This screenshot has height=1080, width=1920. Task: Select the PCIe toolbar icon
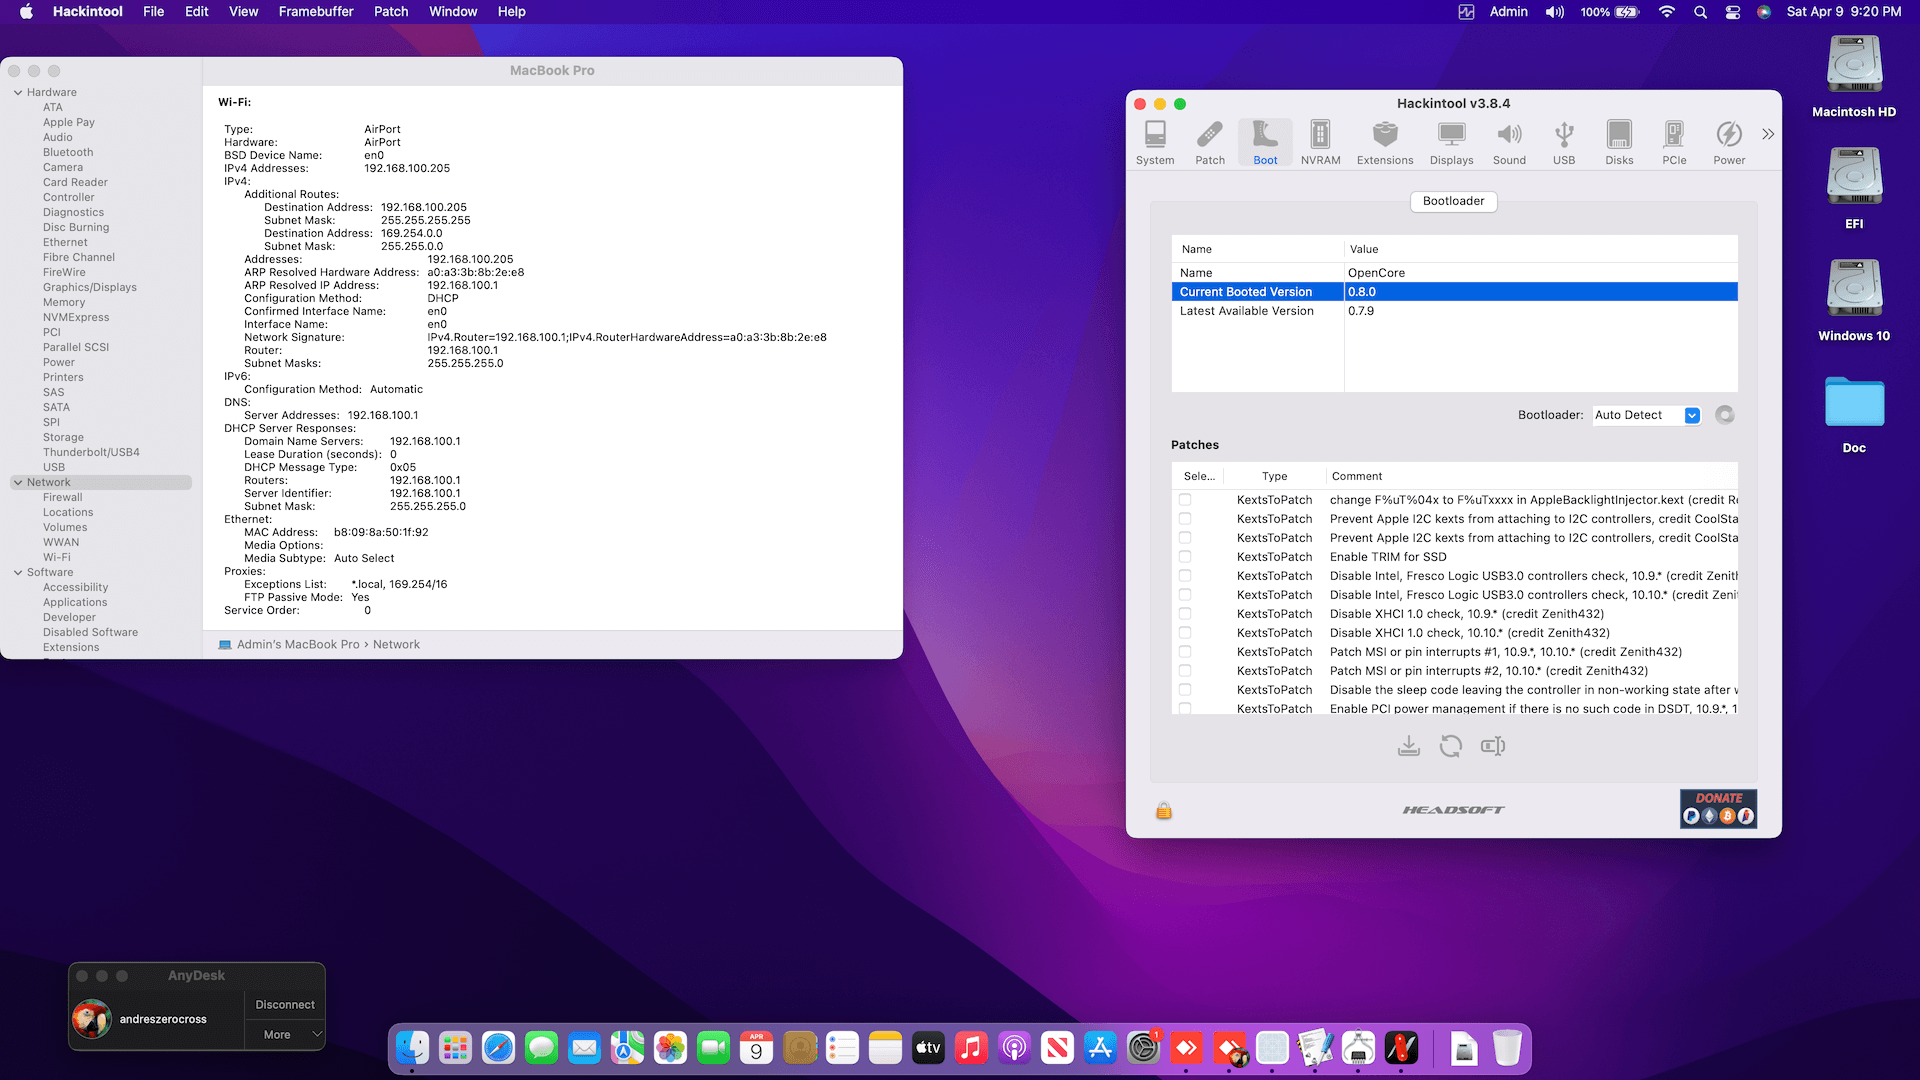[1673, 142]
